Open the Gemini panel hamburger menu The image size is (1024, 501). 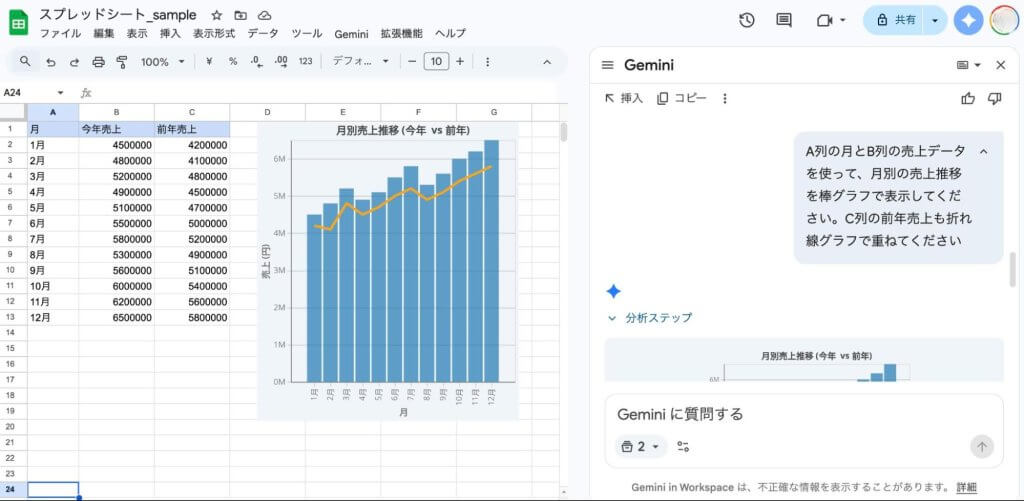[607, 65]
